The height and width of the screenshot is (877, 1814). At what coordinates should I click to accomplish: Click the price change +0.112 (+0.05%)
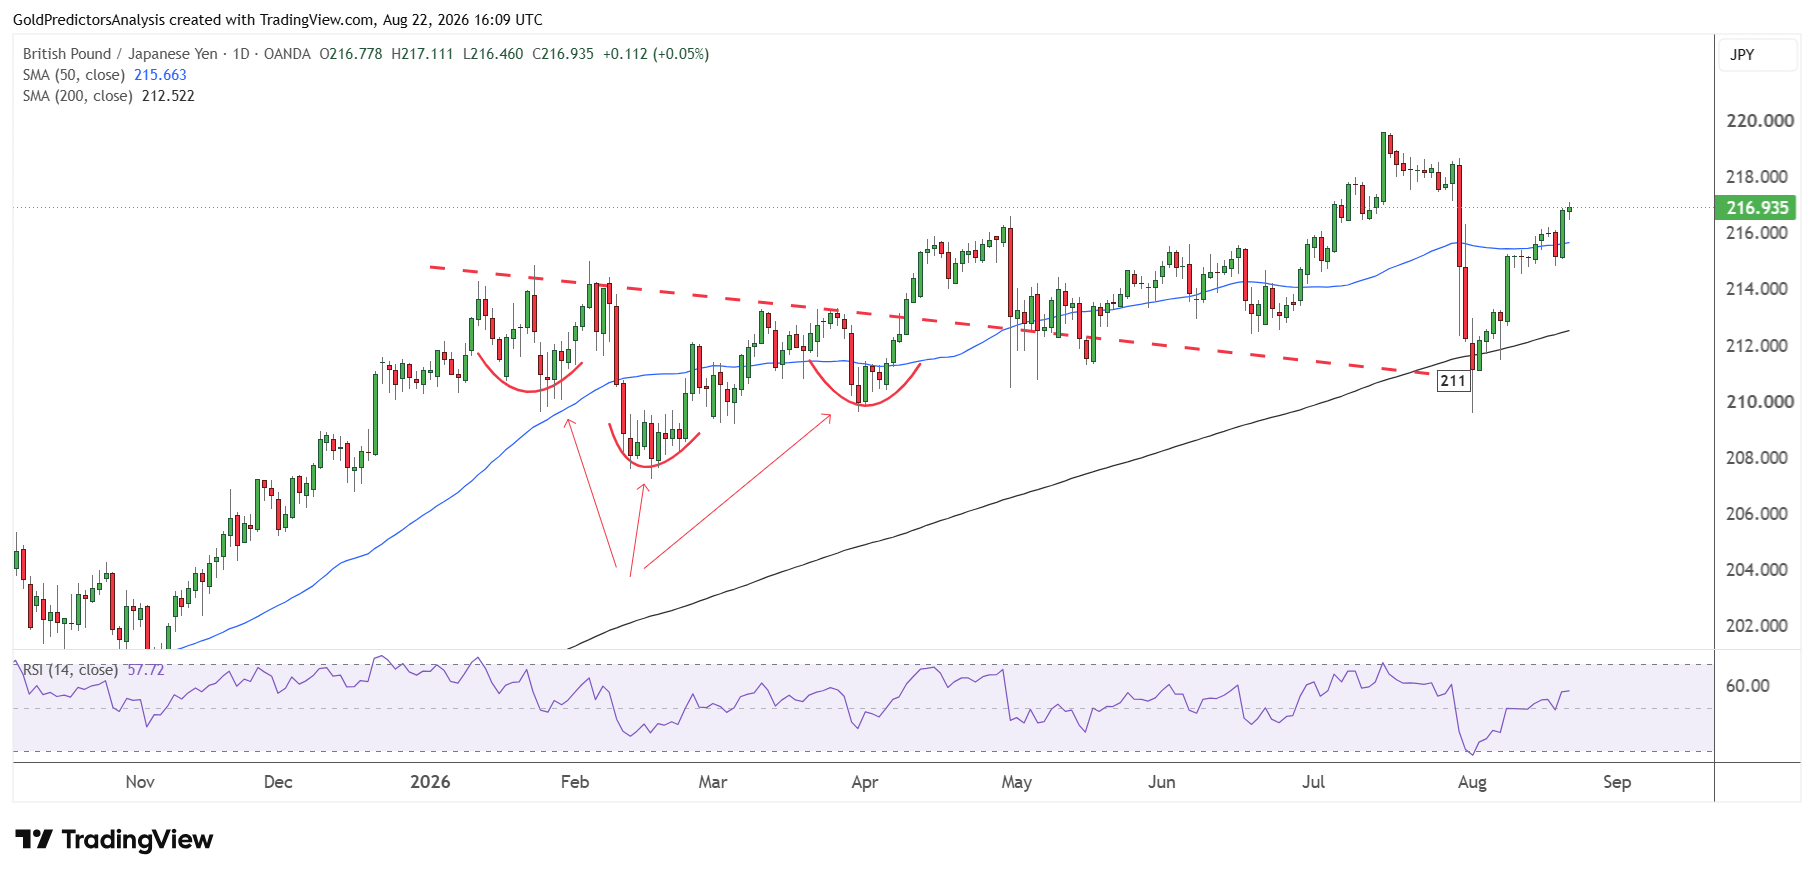[x=656, y=54]
